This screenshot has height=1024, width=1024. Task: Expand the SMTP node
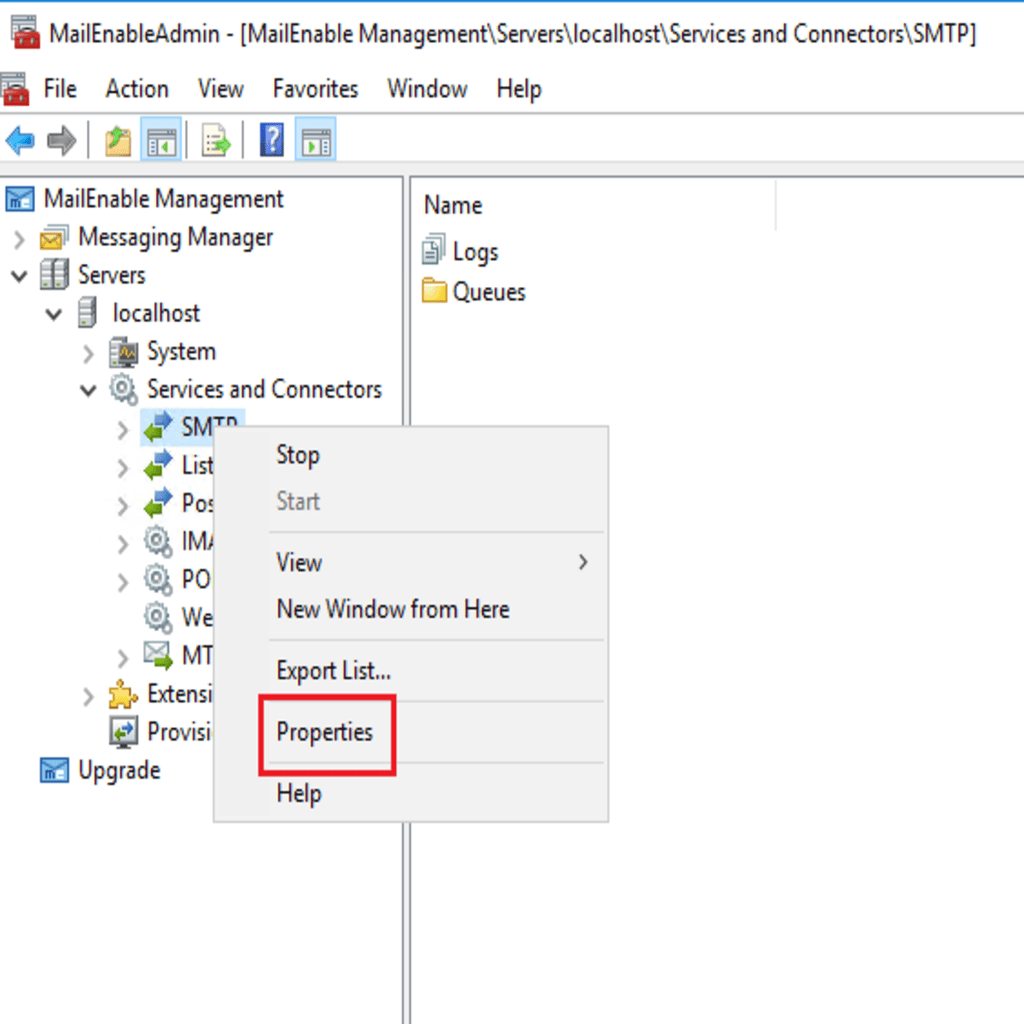pos(123,430)
